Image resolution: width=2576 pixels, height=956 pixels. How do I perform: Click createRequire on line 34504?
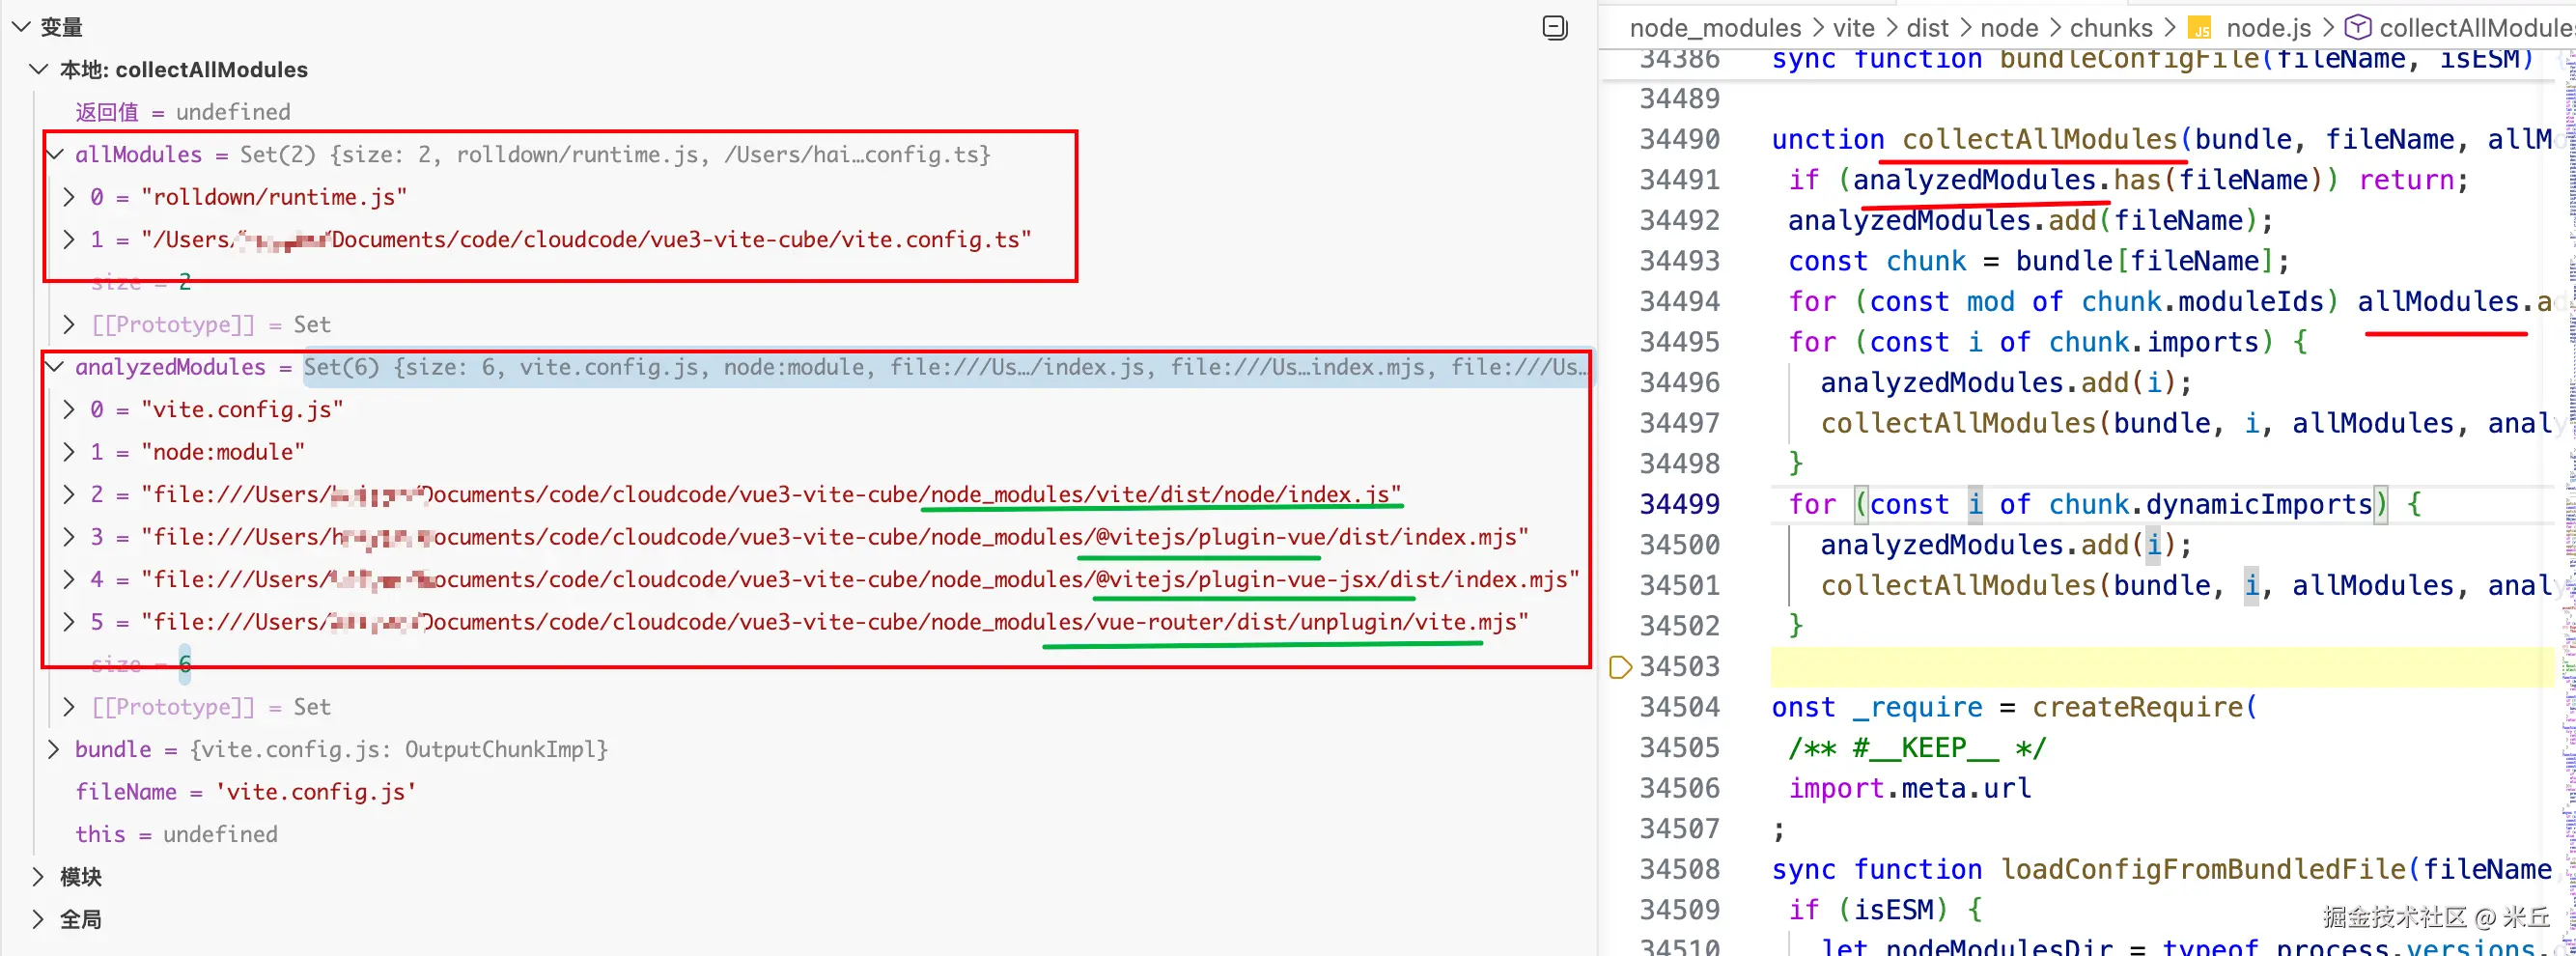[x=2137, y=707]
